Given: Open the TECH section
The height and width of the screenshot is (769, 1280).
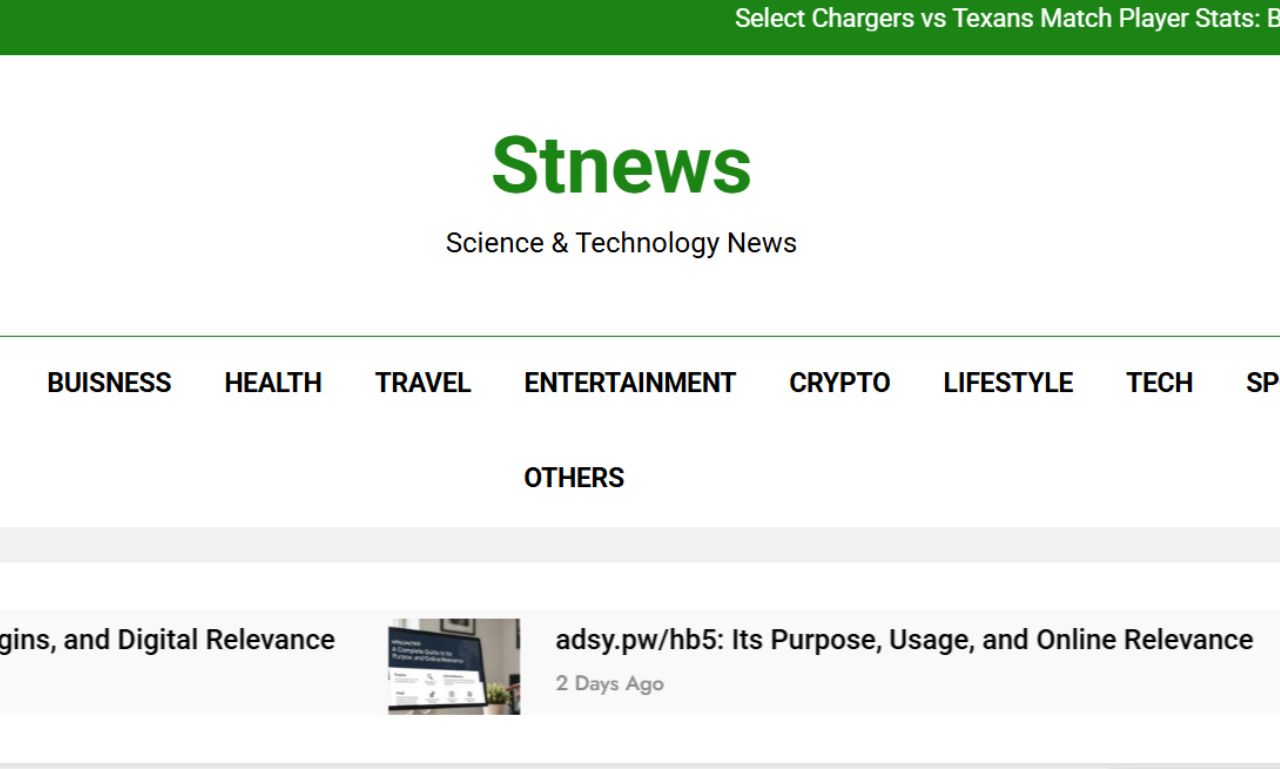Looking at the screenshot, I should tap(1159, 383).
